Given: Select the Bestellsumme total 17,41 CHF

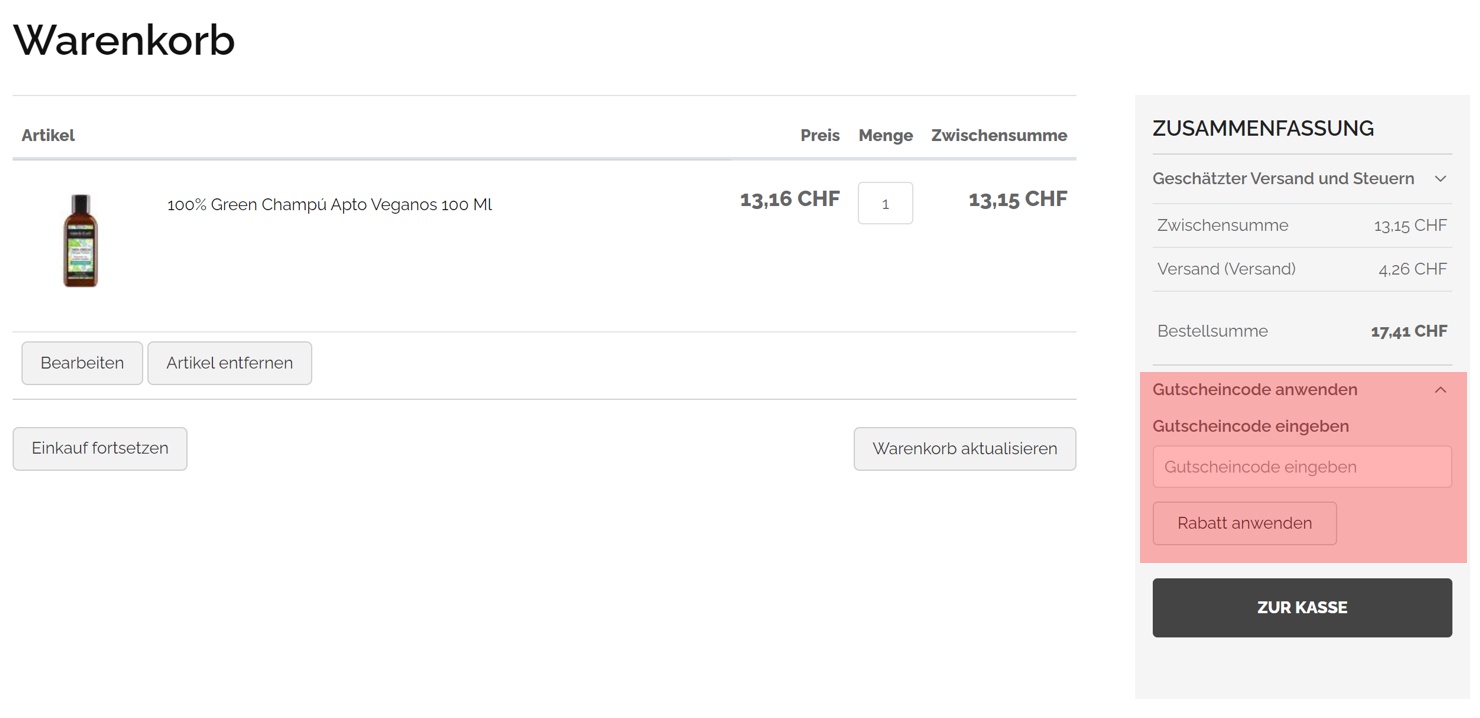Looking at the screenshot, I should 1408,332.
